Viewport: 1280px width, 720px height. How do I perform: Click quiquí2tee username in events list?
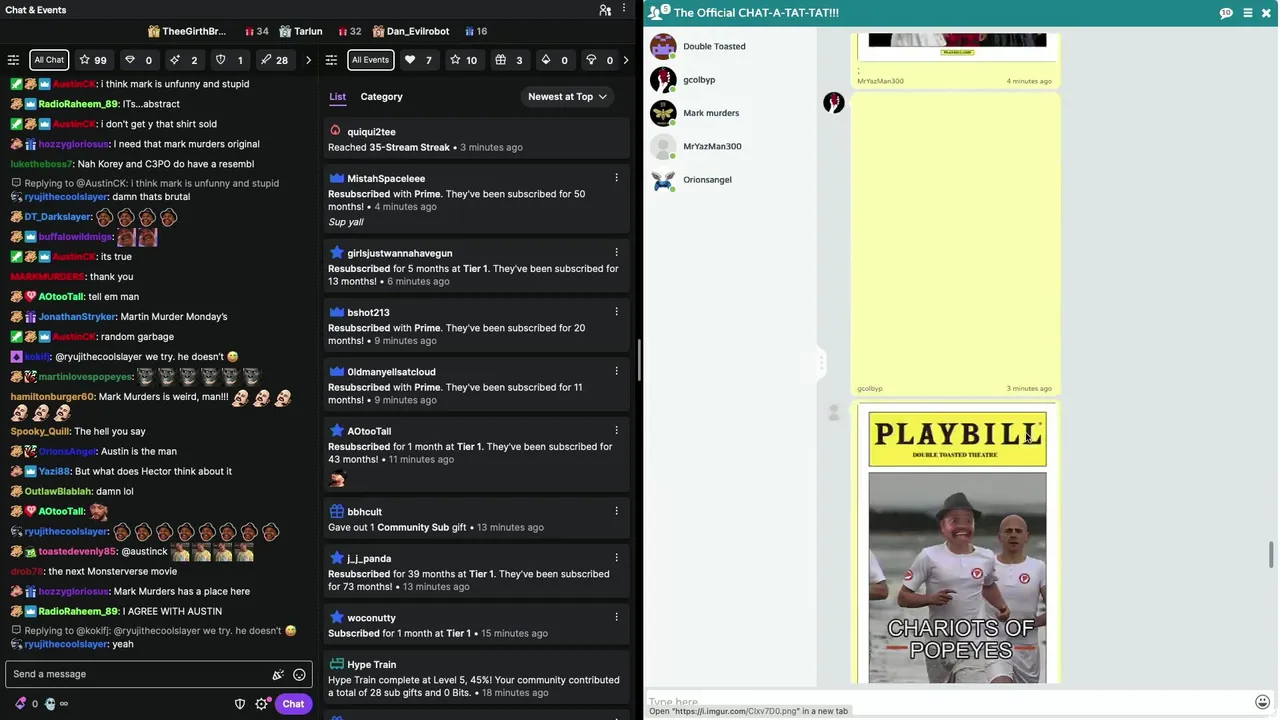[371, 132]
